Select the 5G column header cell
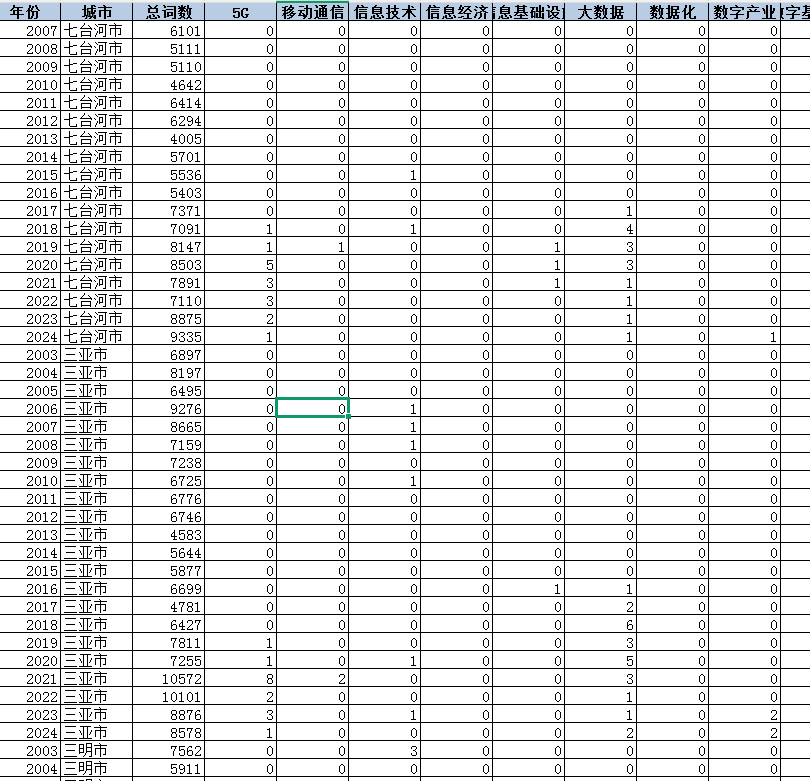The image size is (810, 781). click(x=240, y=12)
